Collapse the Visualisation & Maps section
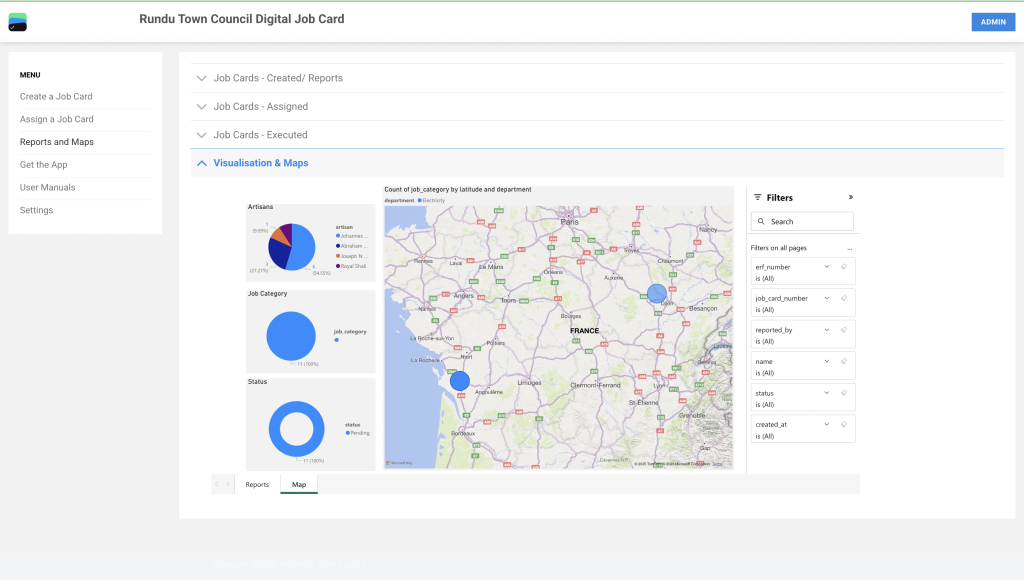1024x580 pixels. [x=260, y=163]
